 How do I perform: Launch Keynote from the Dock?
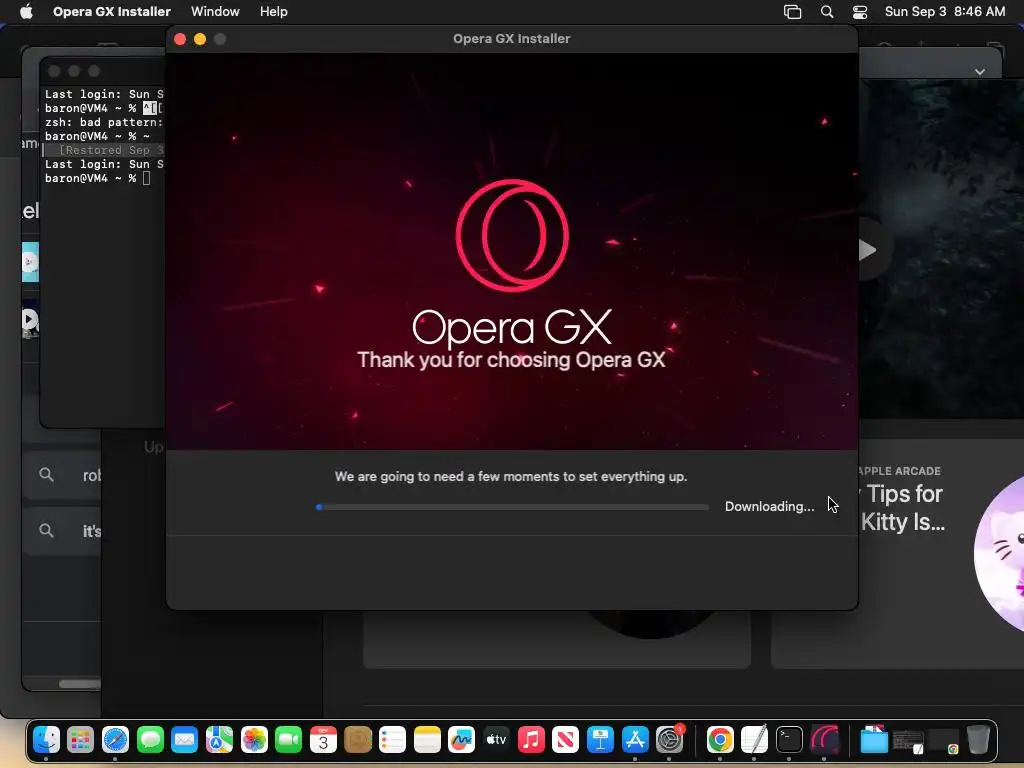point(600,740)
